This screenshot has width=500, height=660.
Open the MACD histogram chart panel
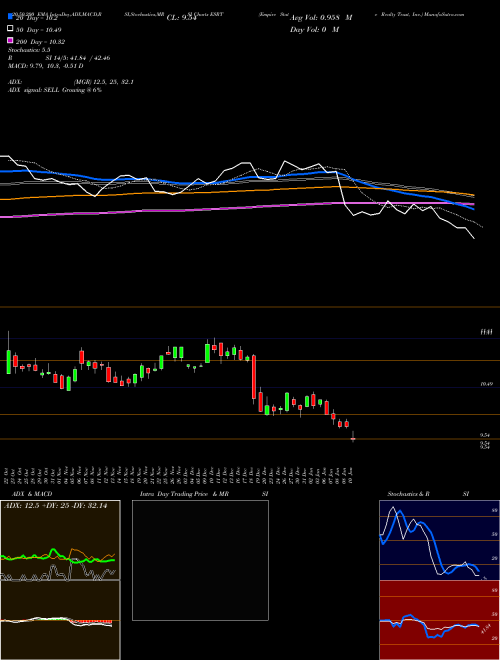60,620
